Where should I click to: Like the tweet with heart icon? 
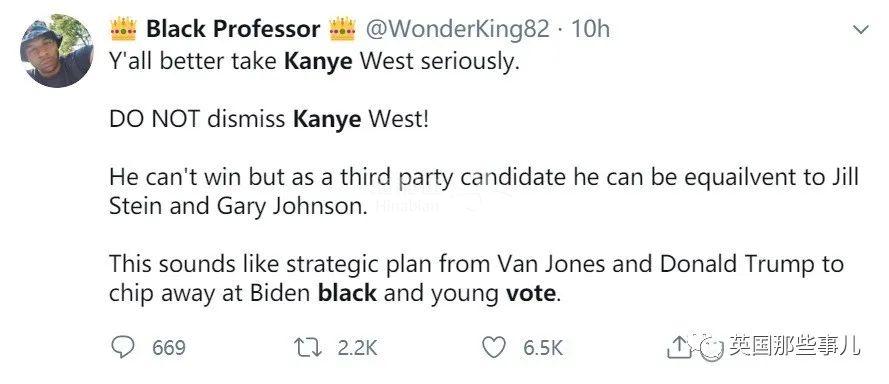493,347
